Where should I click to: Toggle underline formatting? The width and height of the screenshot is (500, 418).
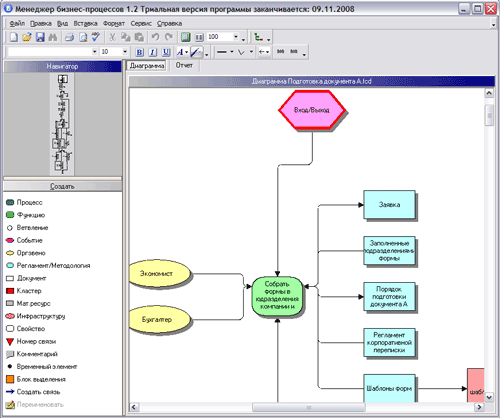pos(166,52)
